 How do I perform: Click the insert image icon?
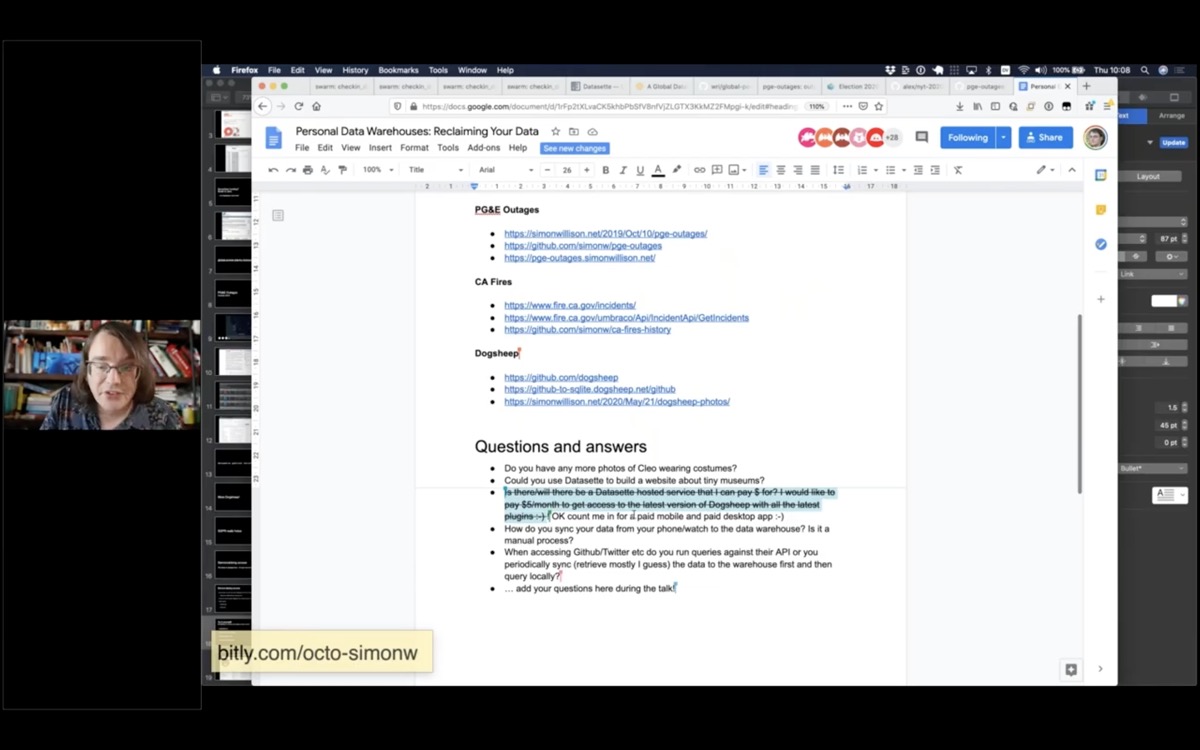click(734, 170)
